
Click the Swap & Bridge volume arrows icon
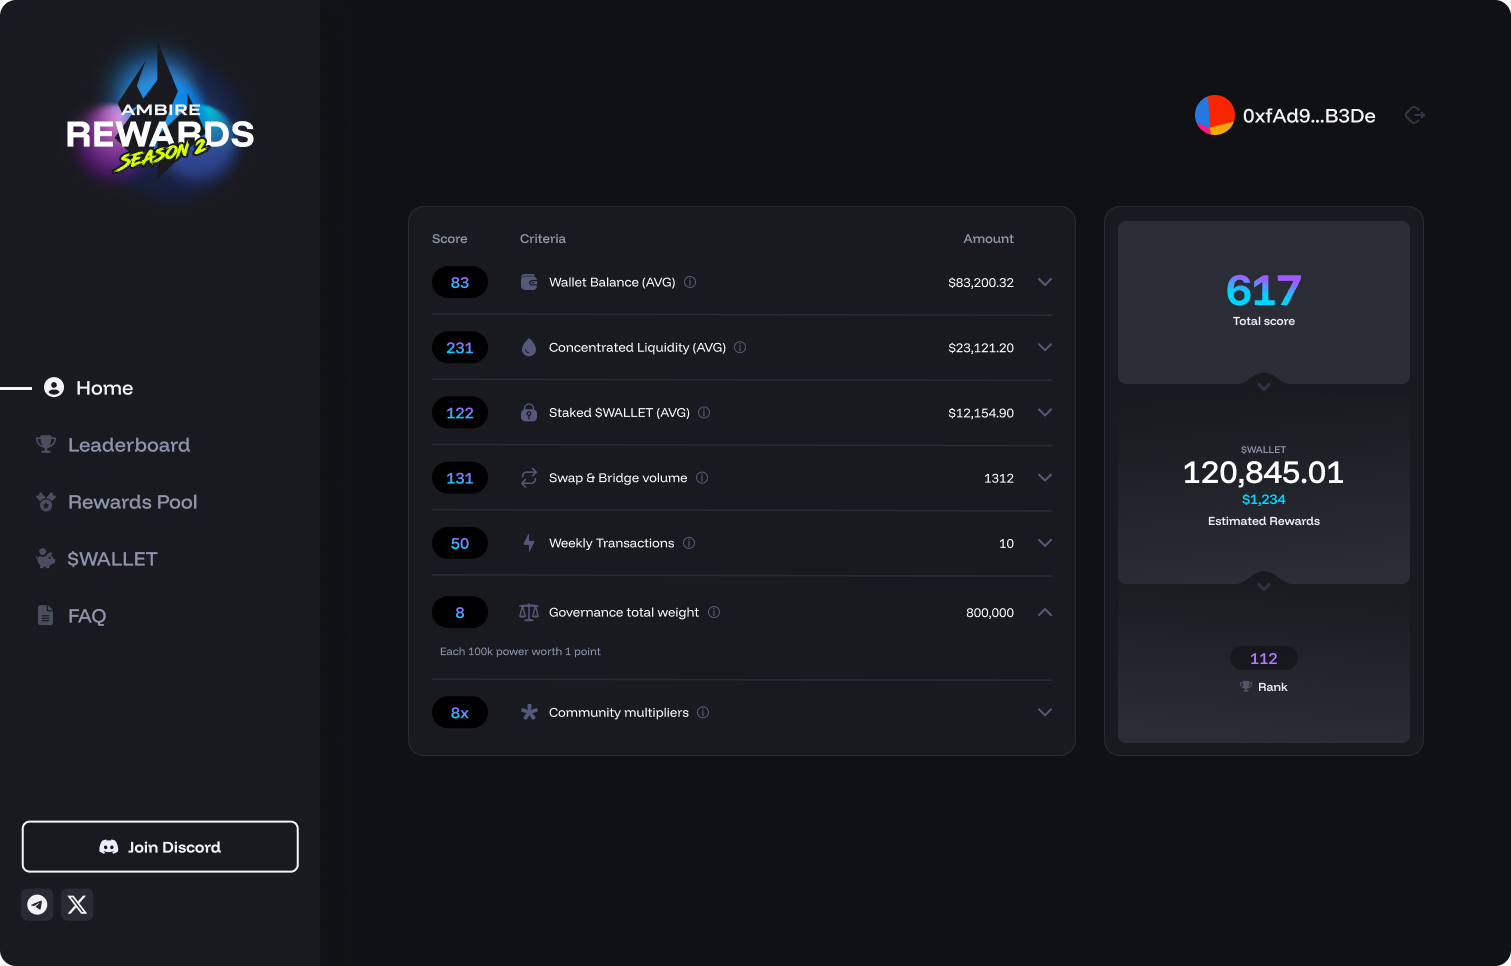click(528, 478)
